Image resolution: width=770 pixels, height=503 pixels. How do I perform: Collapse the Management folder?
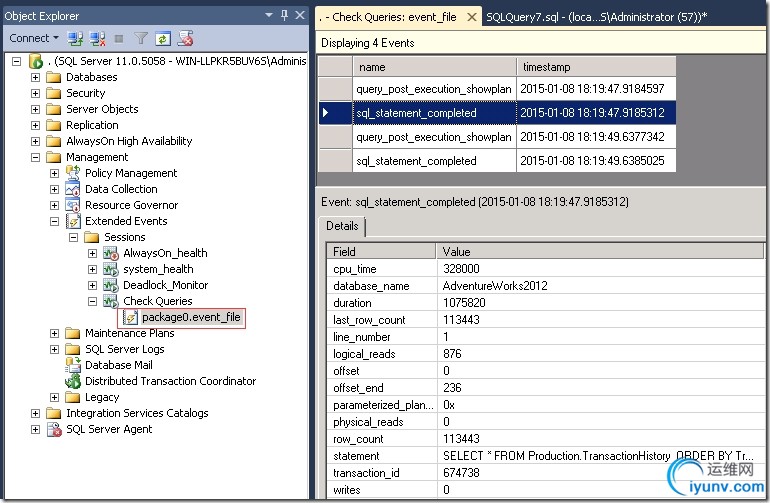pyautogui.click(x=35, y=157)
